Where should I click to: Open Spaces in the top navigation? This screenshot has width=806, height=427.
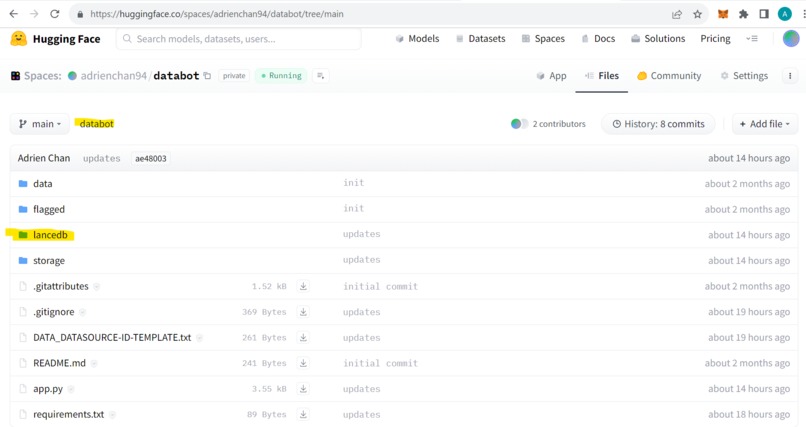pos(543,39)
